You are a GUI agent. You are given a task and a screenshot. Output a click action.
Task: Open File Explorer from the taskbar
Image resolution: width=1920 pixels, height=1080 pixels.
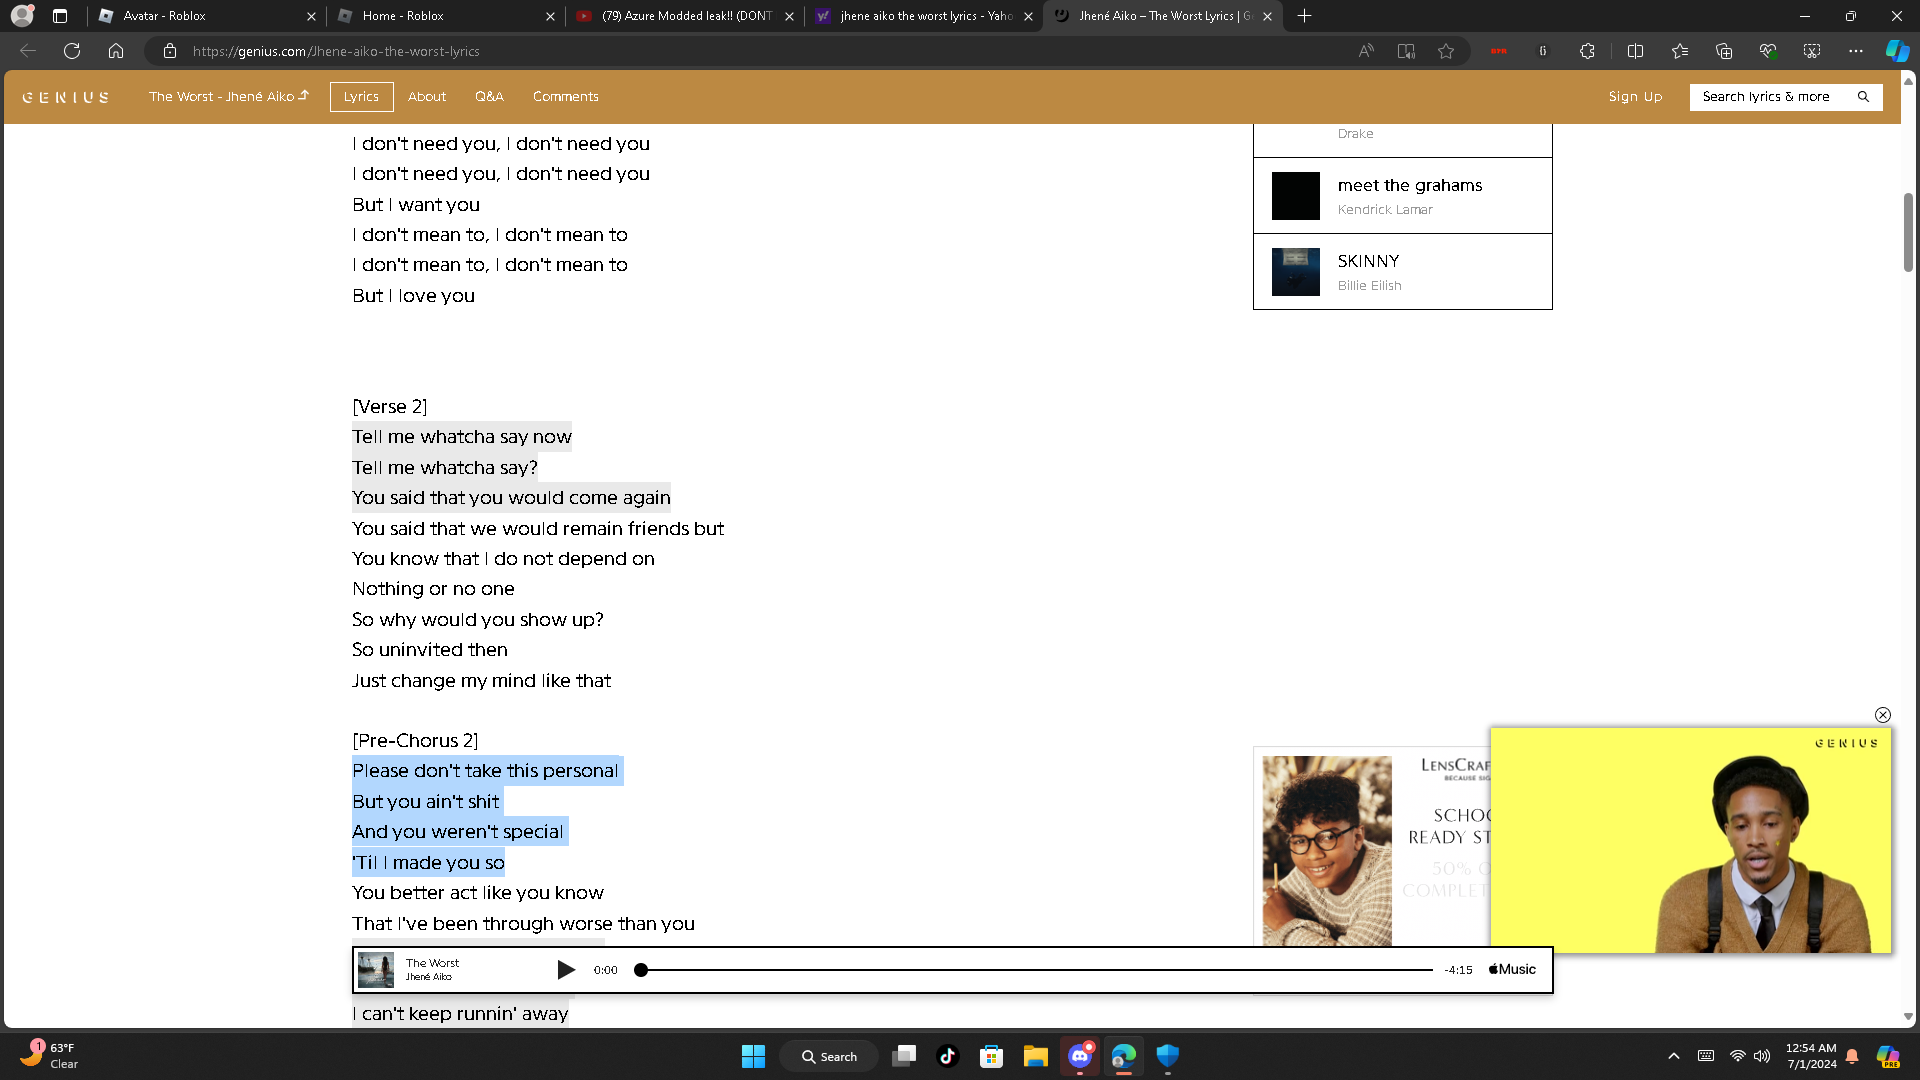(1035, 1056)
